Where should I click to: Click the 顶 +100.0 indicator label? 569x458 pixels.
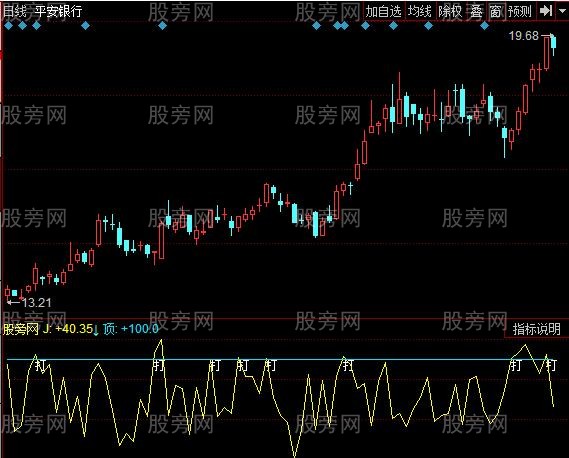tap(131, 329)
